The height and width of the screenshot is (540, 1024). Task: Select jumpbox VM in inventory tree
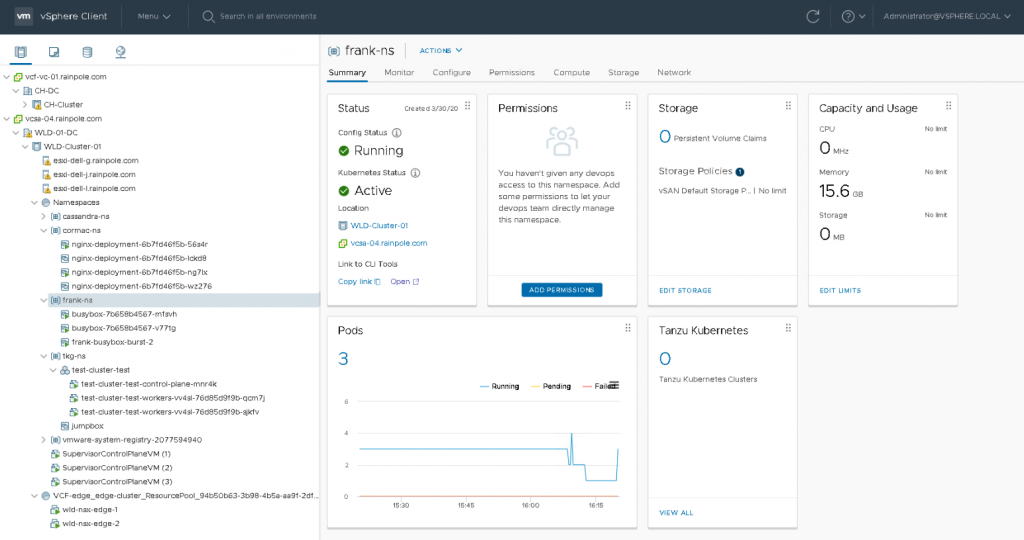[88, 425]
